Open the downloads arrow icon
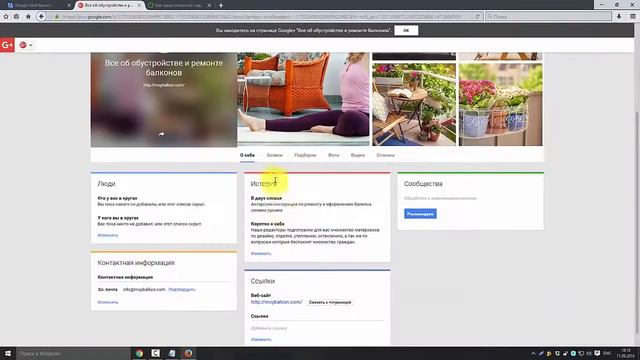This screenshot has height=360, width=640. 619,16
